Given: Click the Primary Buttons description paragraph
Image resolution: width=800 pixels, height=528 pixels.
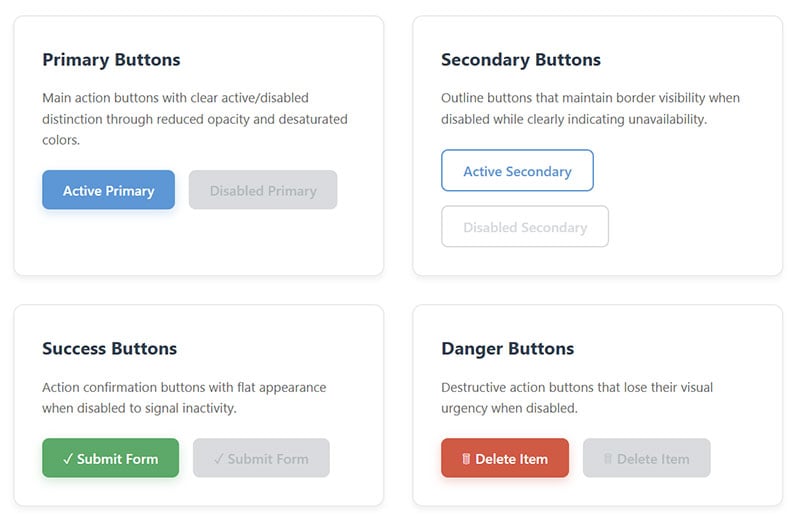Looking at the screenshot, I should (195, 119).
